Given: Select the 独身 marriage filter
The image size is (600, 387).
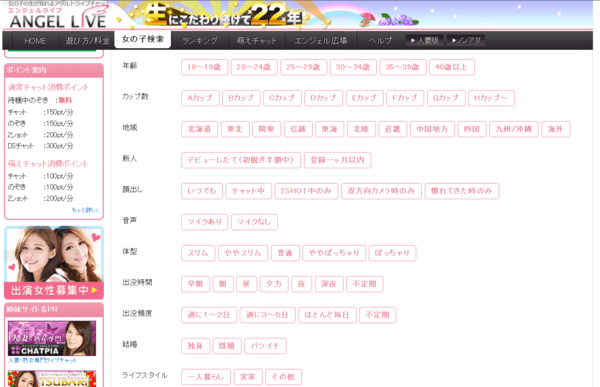Looking at the screenshot, I should (x=195, y=346).
